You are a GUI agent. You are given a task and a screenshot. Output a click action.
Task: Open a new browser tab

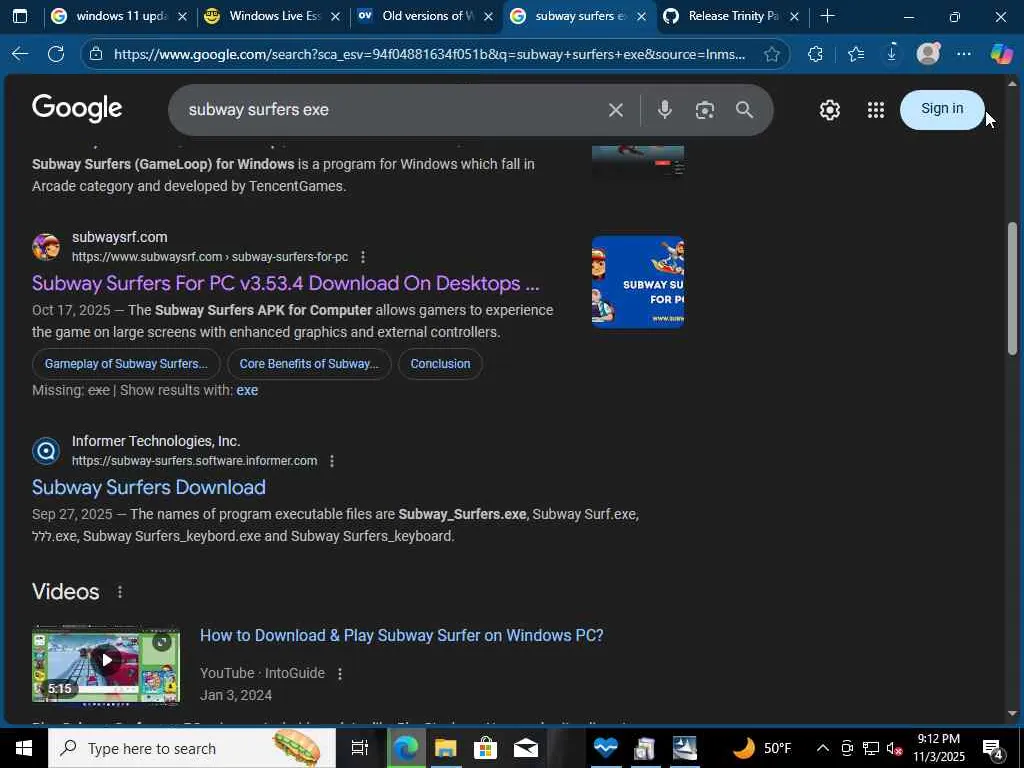coord(827,16)
